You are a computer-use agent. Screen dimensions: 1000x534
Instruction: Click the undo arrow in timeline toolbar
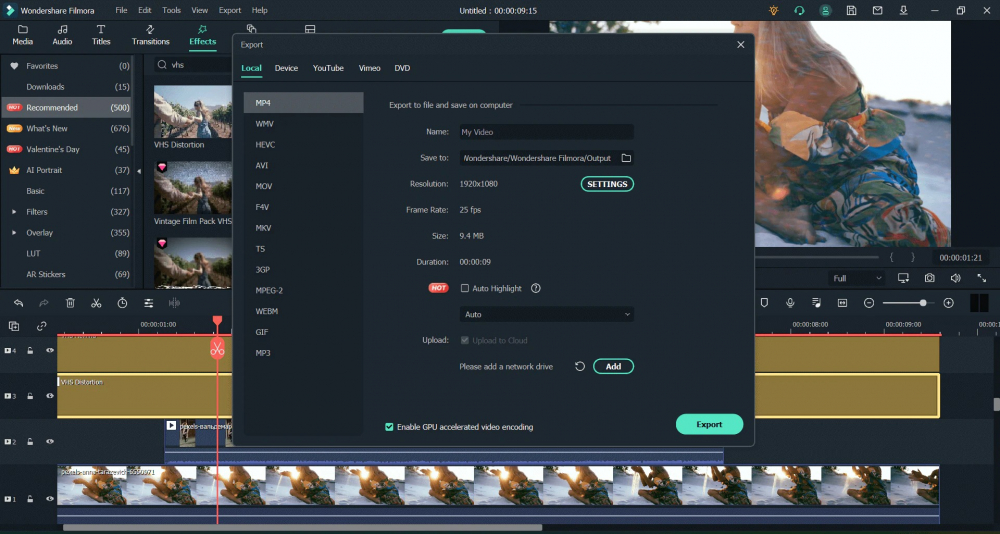tap(18, 303)
